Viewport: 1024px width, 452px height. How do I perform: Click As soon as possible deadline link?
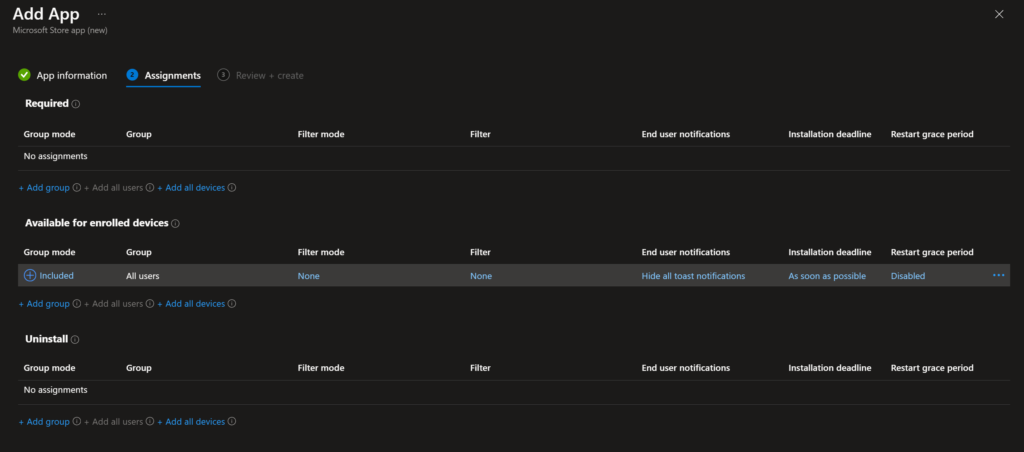pyautogui.click(x=827, y=276)
